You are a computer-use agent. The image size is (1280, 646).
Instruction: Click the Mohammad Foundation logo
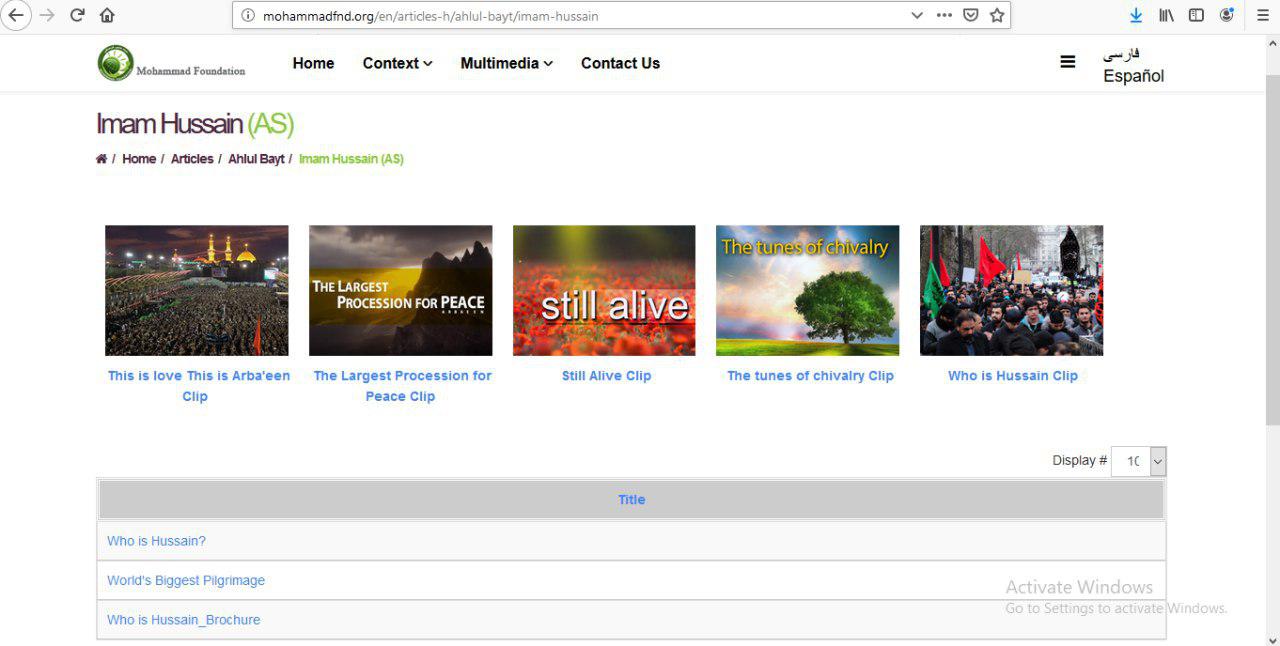(x=171, y=63)
